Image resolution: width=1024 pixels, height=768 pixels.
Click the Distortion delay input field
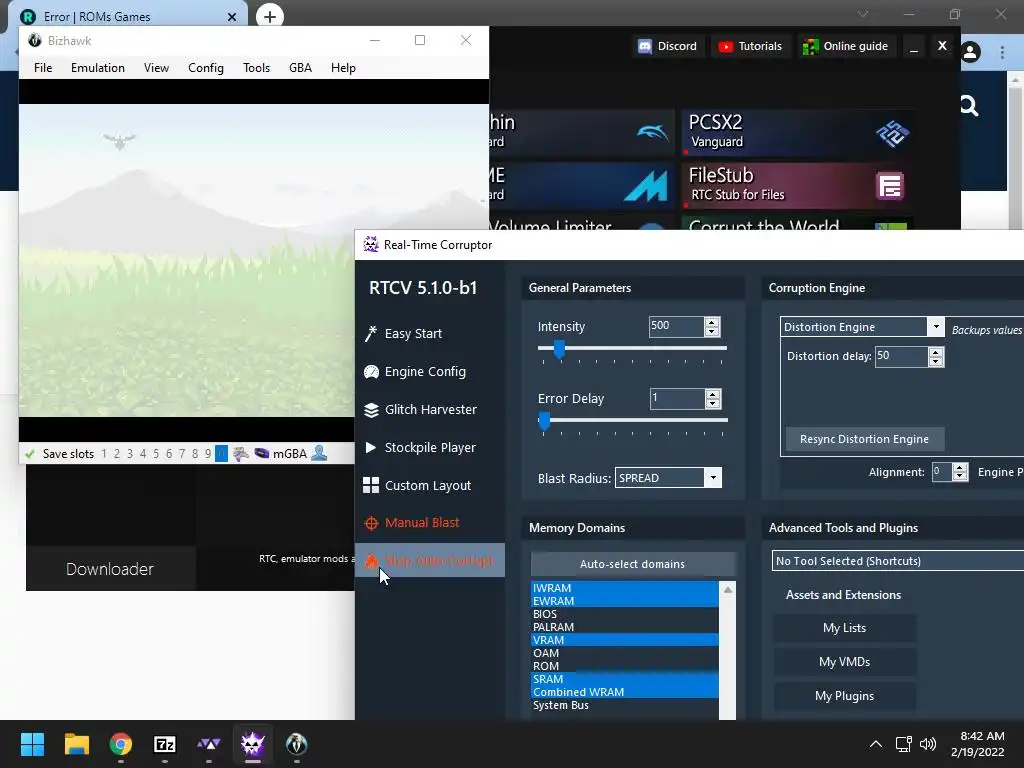[x=901, y=357]
